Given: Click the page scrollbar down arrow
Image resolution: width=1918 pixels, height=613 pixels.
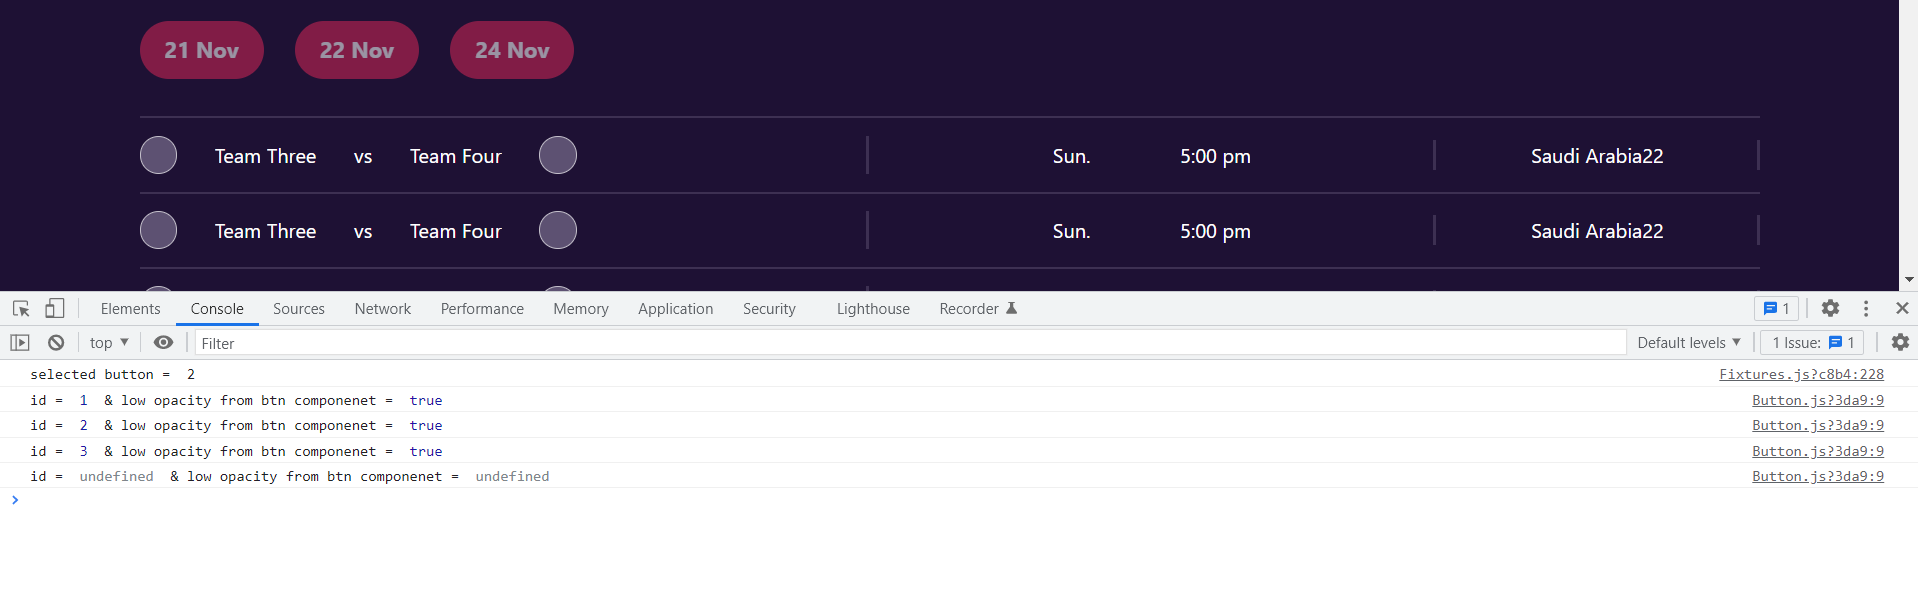Looking at the screenshot, I should (1909, 280).
